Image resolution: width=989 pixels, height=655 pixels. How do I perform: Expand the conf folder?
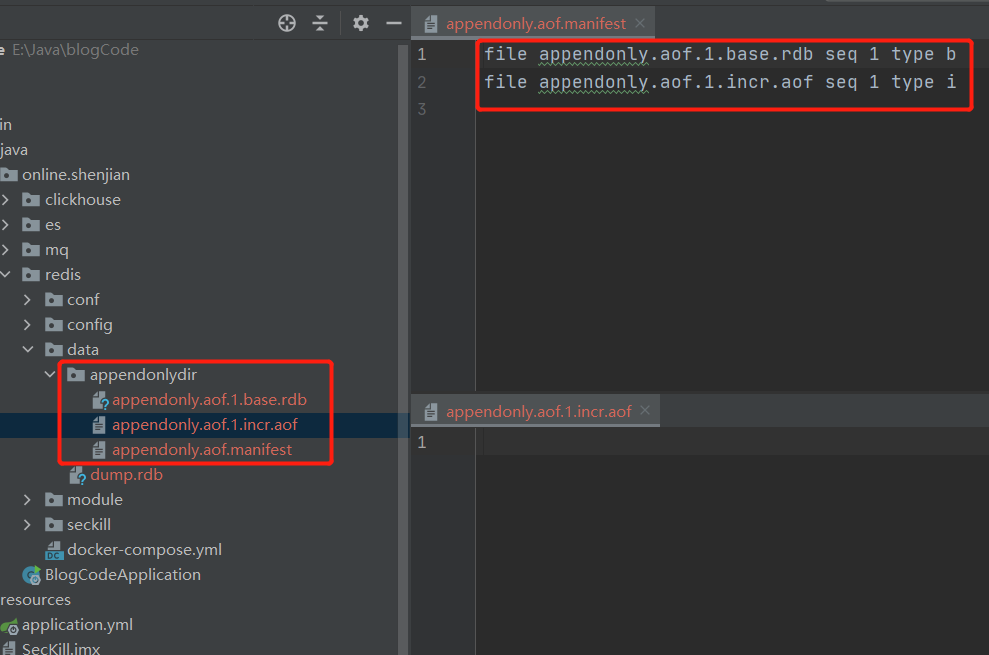tap(27, 300)
